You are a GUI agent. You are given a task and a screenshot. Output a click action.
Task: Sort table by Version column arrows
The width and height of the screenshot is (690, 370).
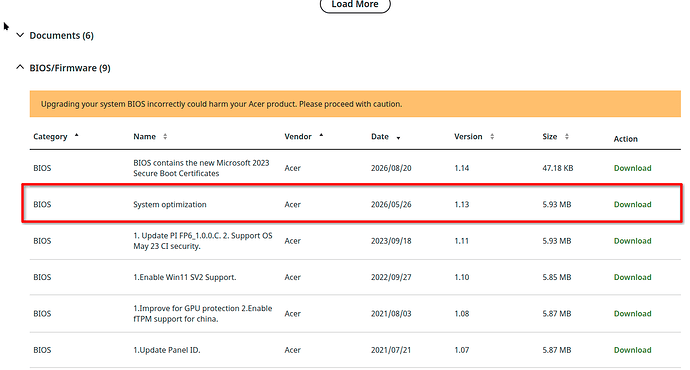click(x=492, y=136)
